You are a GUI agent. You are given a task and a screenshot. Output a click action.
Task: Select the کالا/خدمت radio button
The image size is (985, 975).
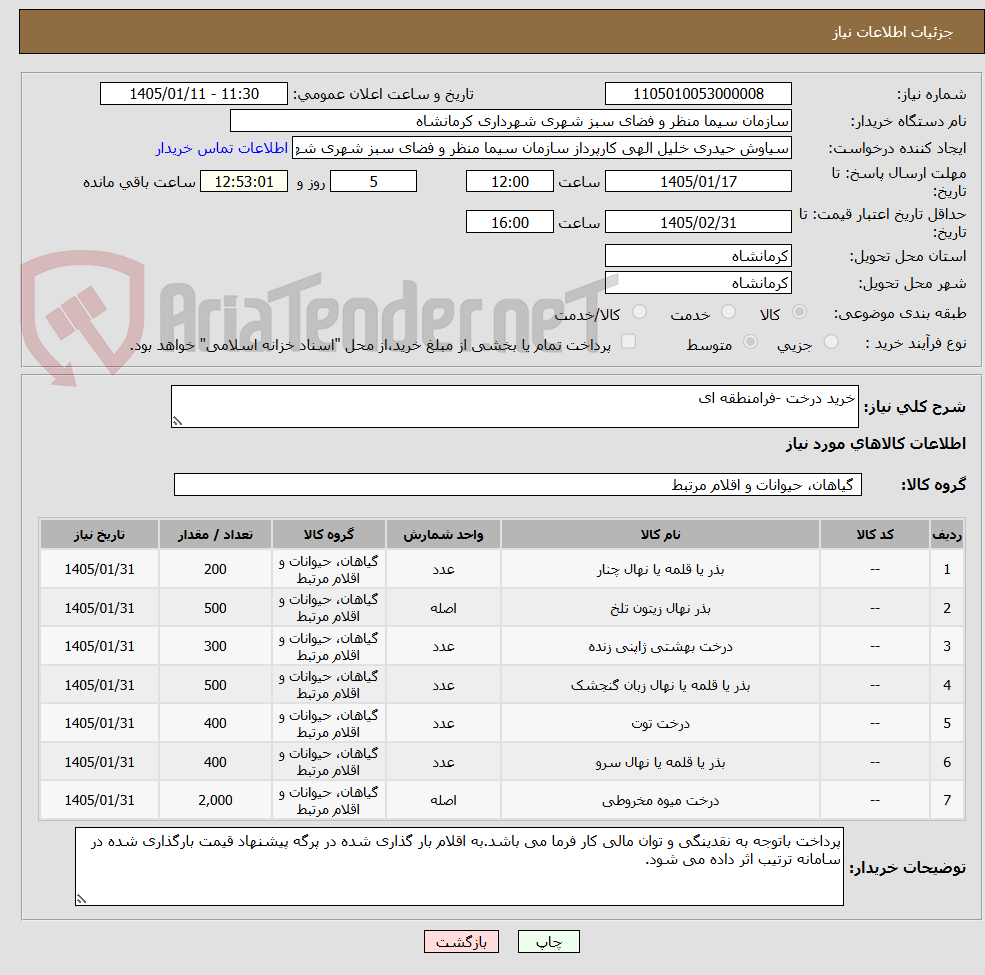click(639, 312)
